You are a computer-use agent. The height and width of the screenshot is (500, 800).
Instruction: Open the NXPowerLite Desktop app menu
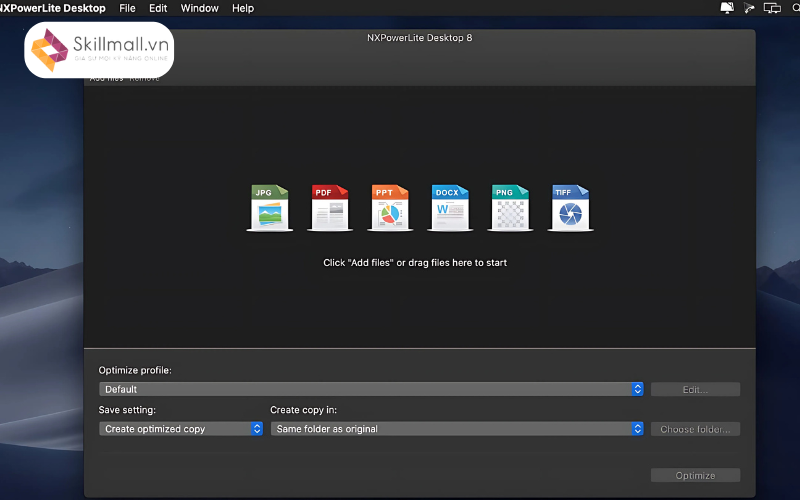[52, 8]
